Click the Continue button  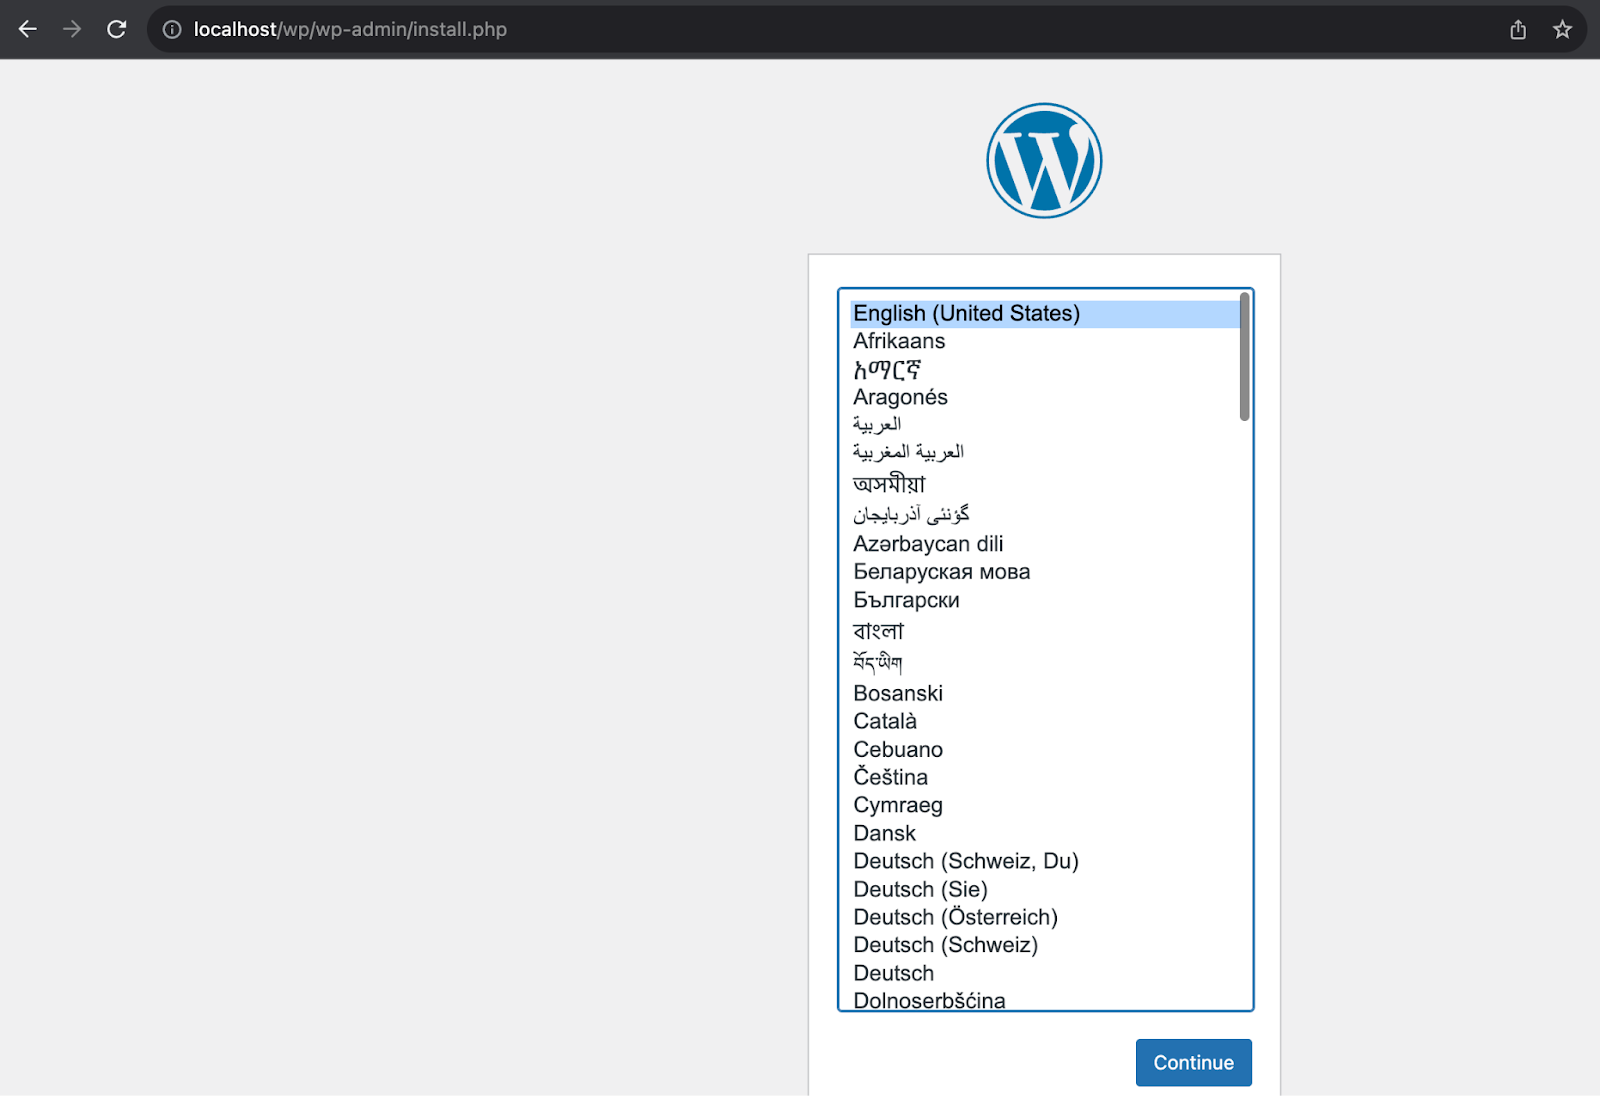1194,1062
